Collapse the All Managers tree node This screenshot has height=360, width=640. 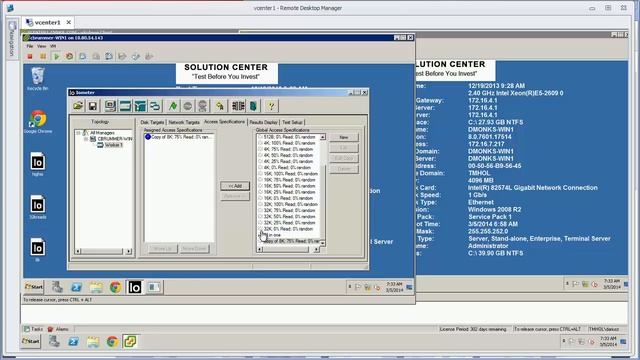[x=78, y=133]
